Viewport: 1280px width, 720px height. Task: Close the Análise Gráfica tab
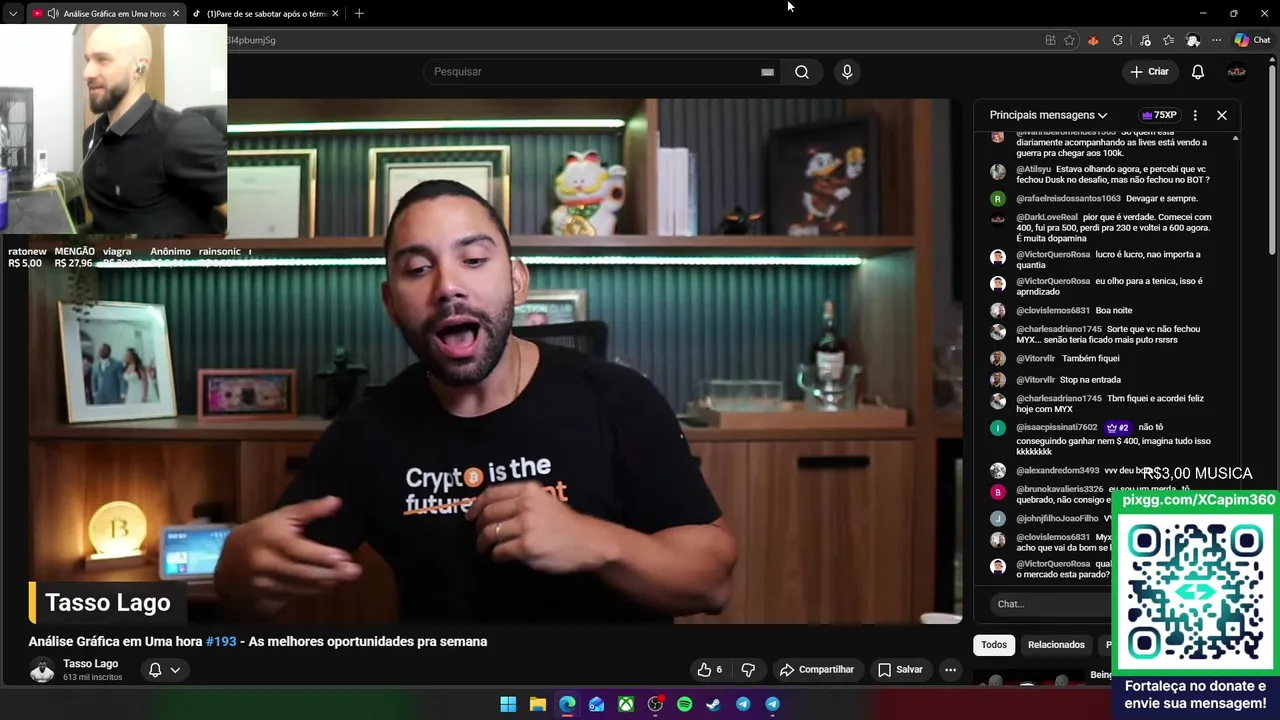pyautogui.click(x=175, y=14)
